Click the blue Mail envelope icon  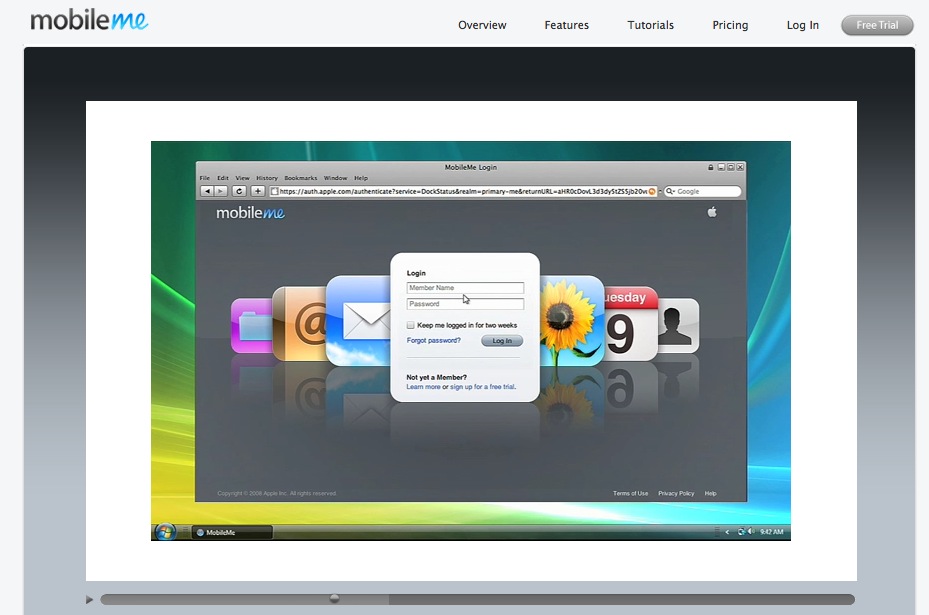(x=358, y=320)
